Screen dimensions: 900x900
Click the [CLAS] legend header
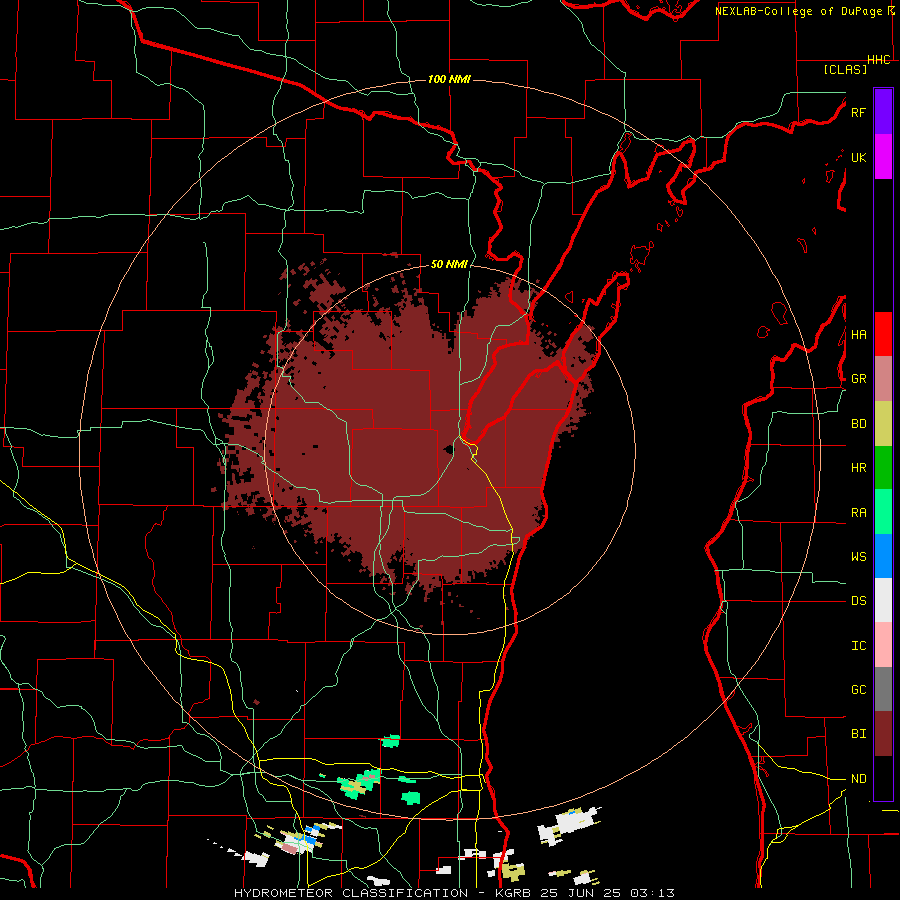pyautogui.click(x=845, y=69)
